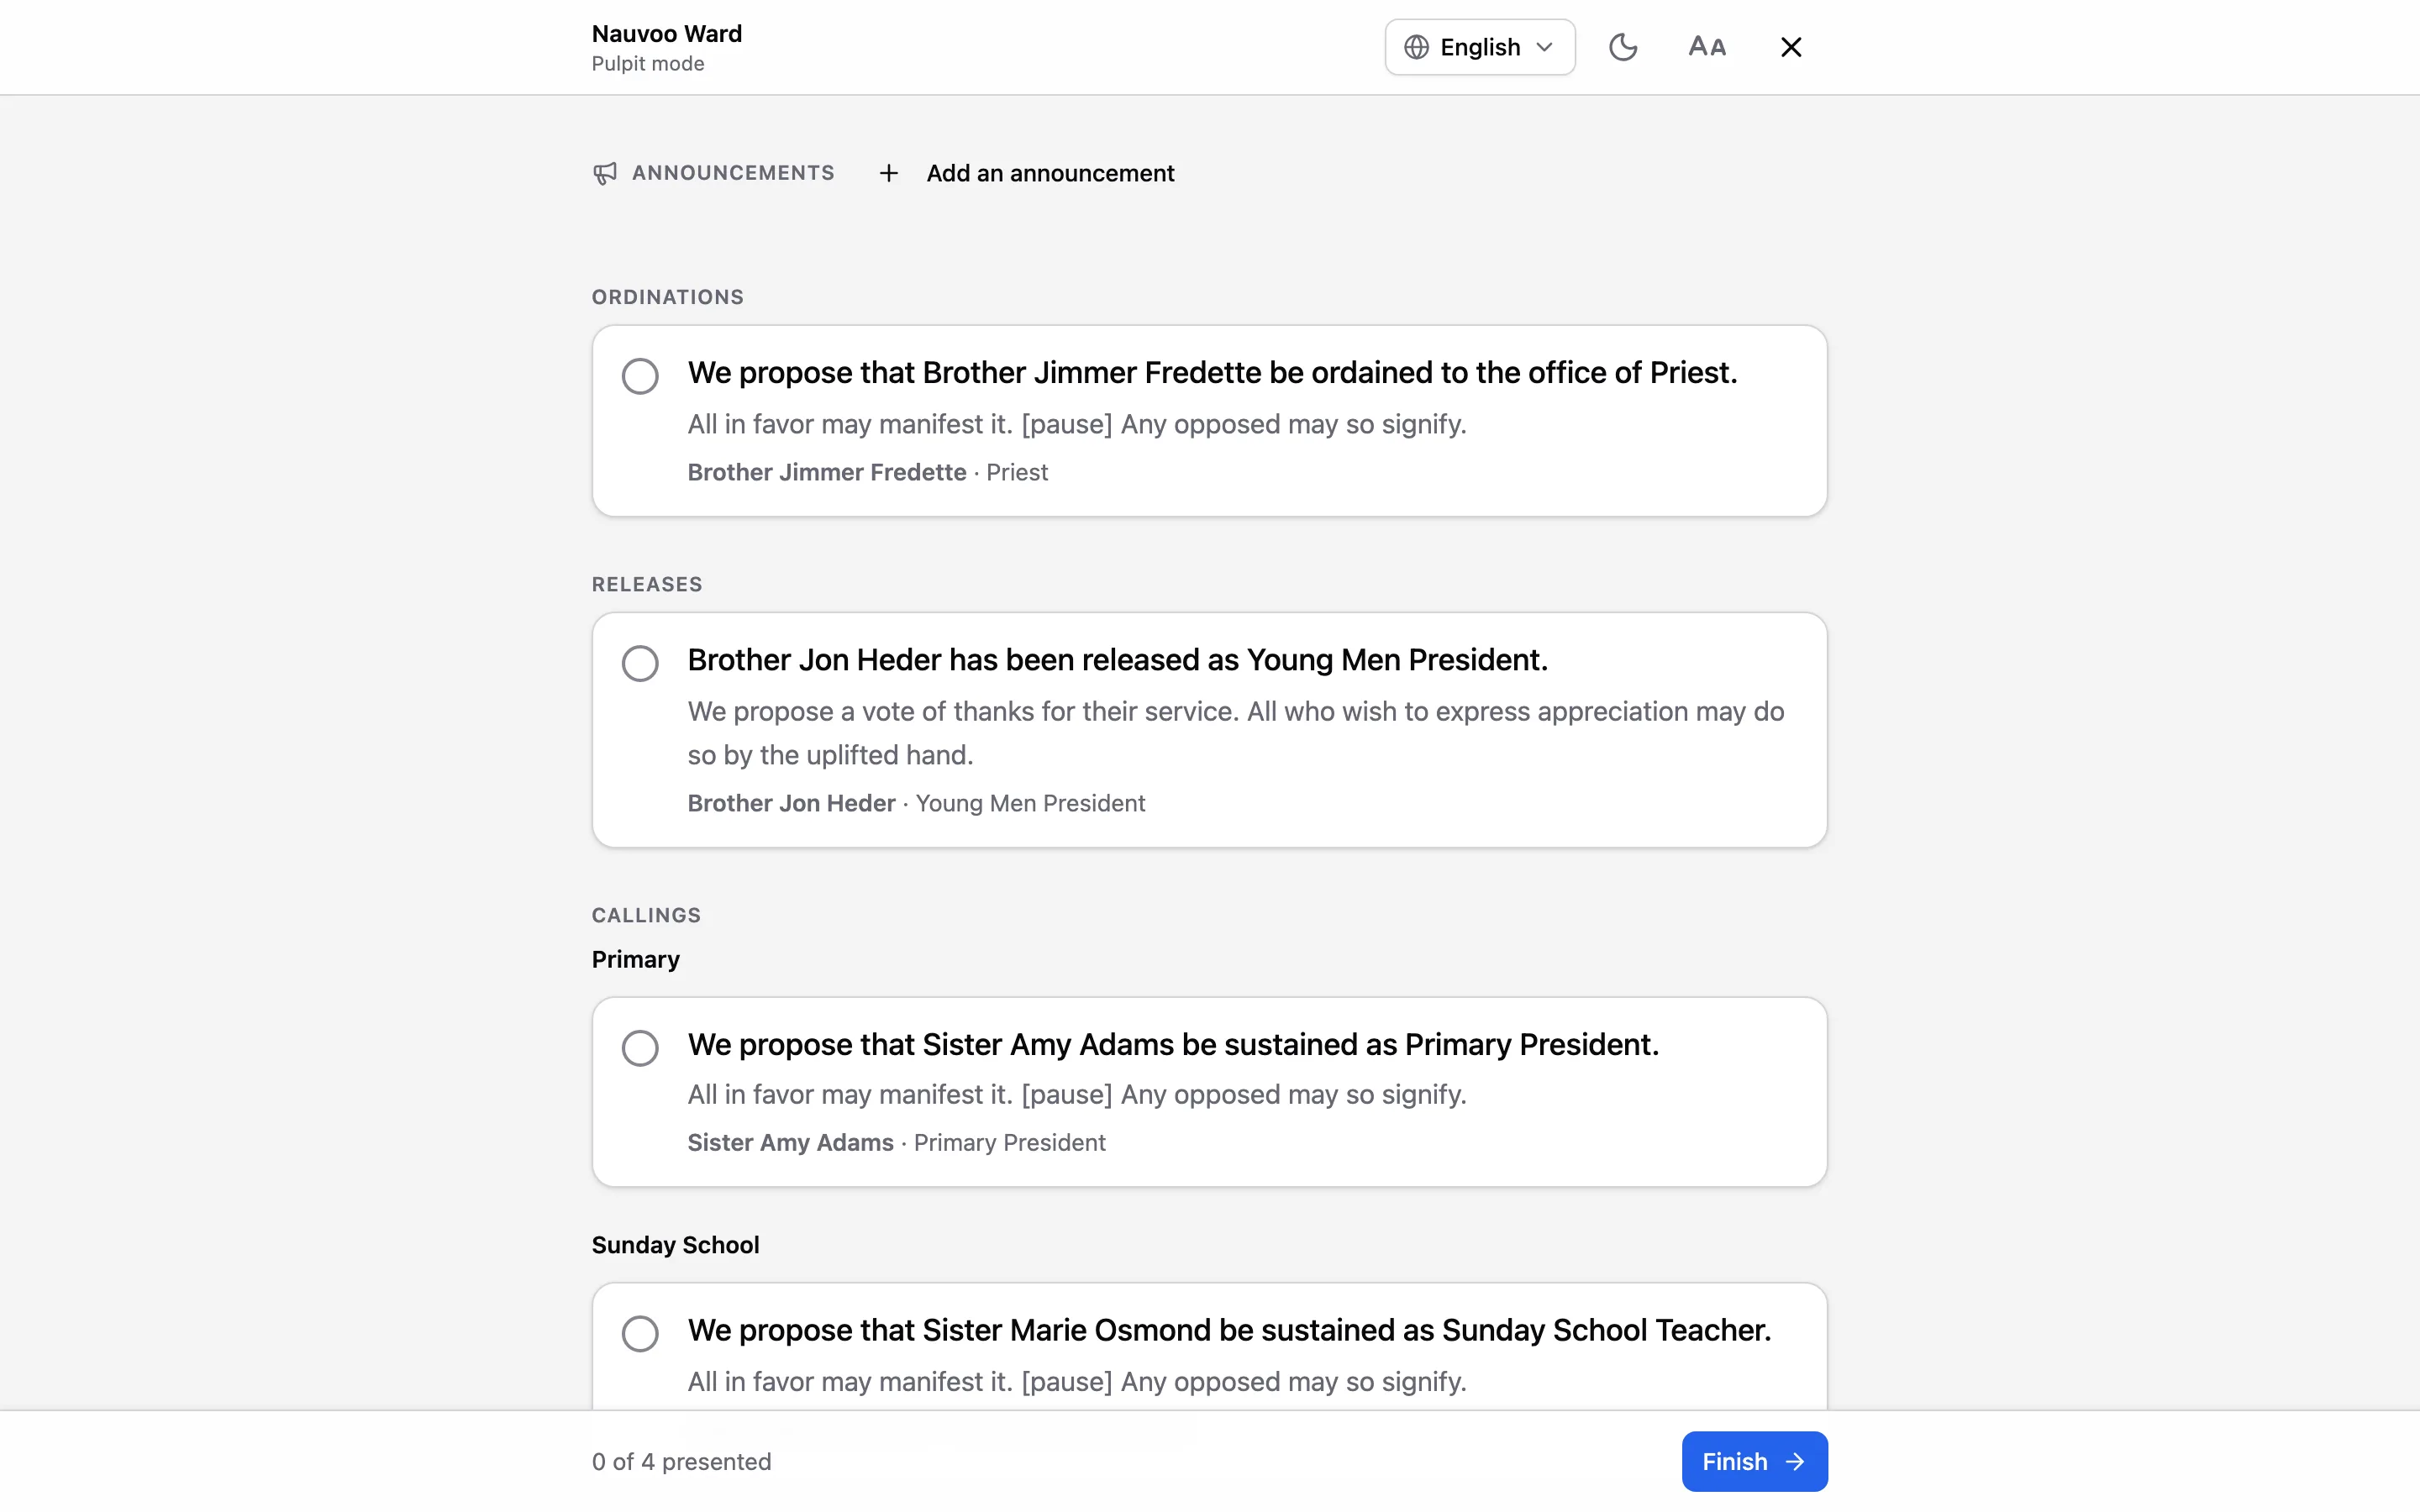Click the arrow icon on Finish button
The height and width of the screenshot is (1512, 2420).
click(1795, 1462)
